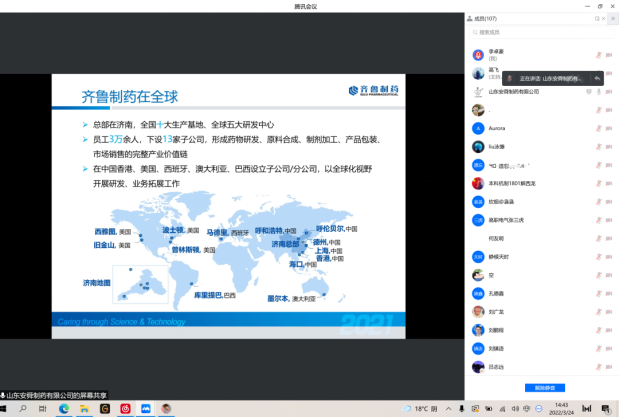Click the 屏幕共享 screen-sharing label at bottom left

click(x=54, y=395)
